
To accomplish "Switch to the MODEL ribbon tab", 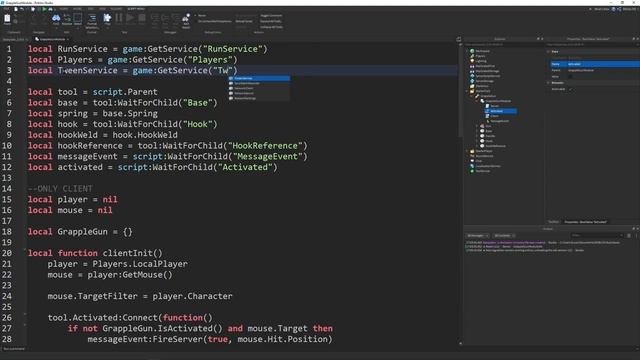I will click(x=77, y=9).
